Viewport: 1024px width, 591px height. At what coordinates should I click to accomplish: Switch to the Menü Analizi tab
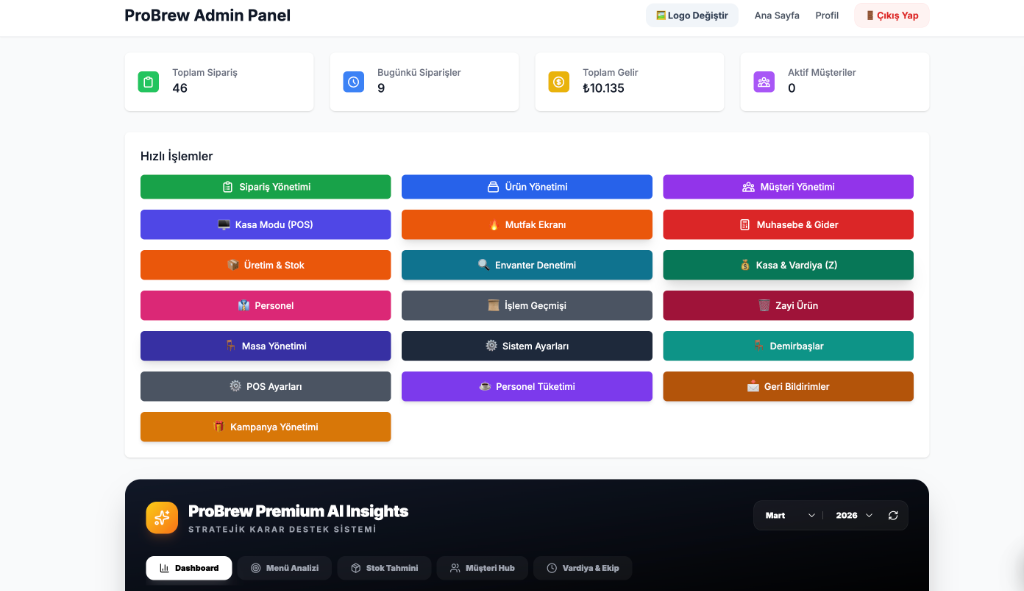(x=284, y=568)
